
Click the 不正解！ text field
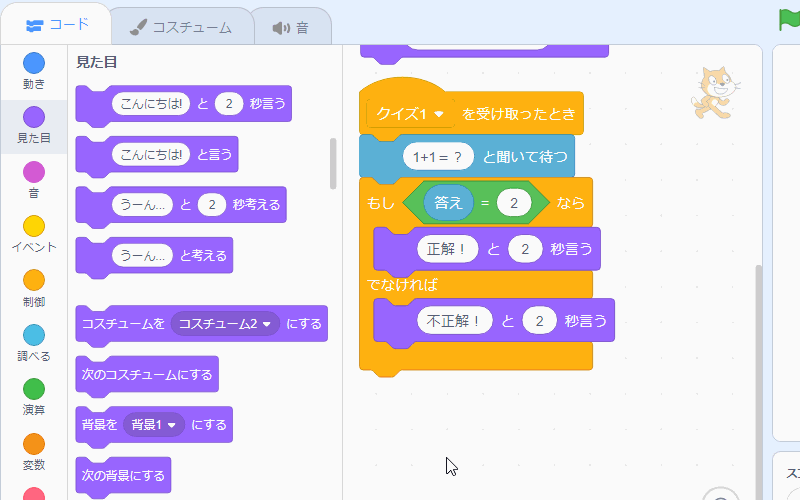pyautogui.click(x=455, y=320)
